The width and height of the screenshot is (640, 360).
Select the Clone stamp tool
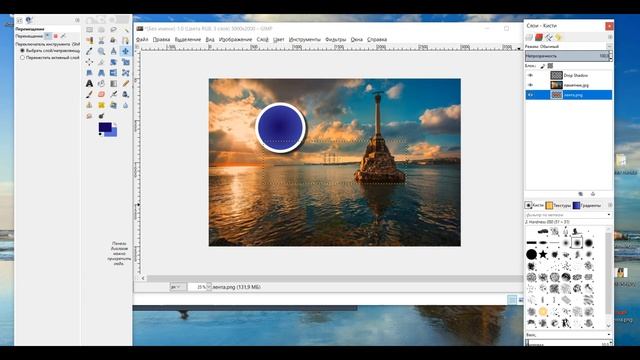point(89,105)
